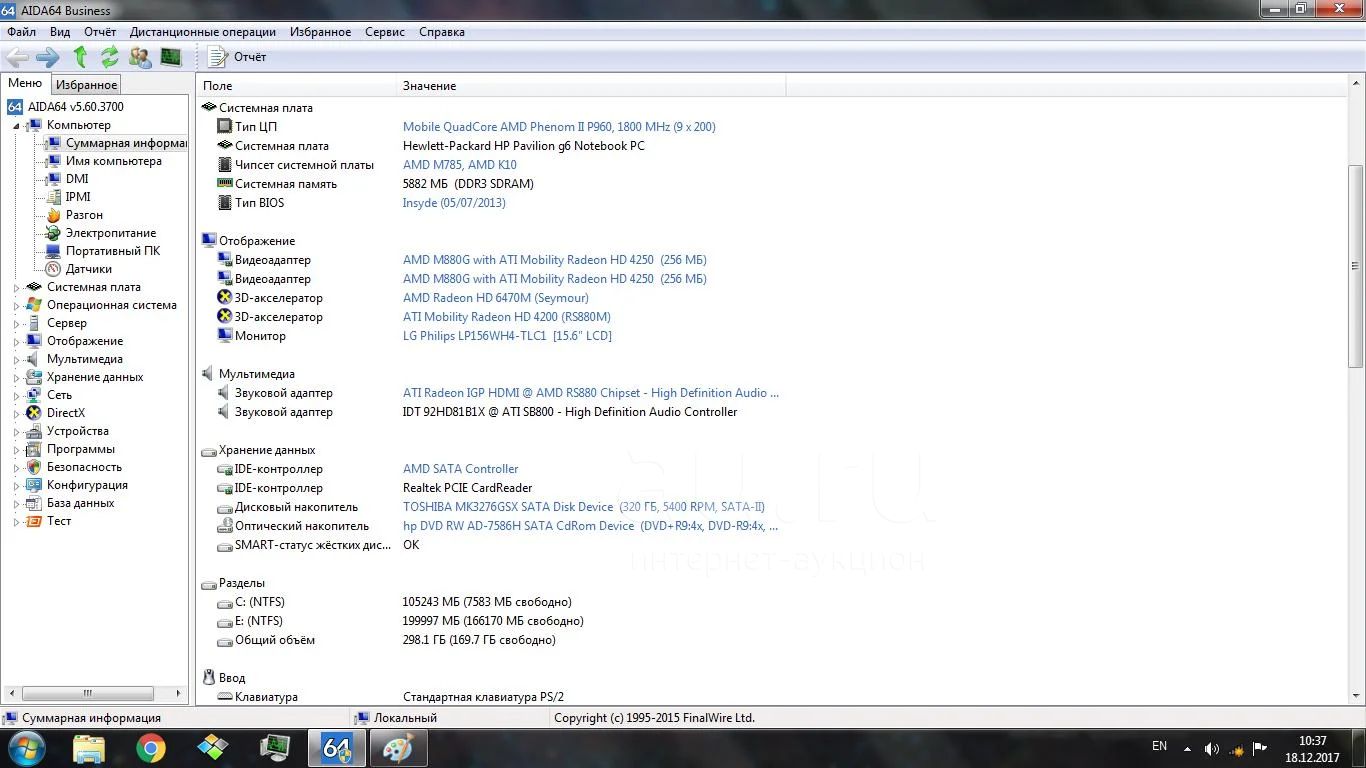Viewport: 1366px width, 768px height.
Task: Switch to the Избранное tab in sidebar
Action: pos(86,85)
